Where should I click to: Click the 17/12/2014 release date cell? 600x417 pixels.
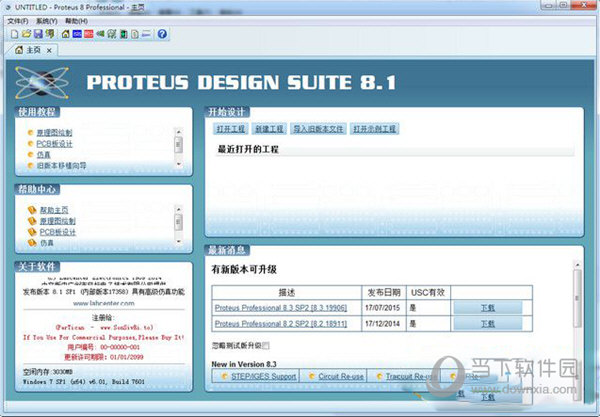pyautogui.click(x=382, y=324)
